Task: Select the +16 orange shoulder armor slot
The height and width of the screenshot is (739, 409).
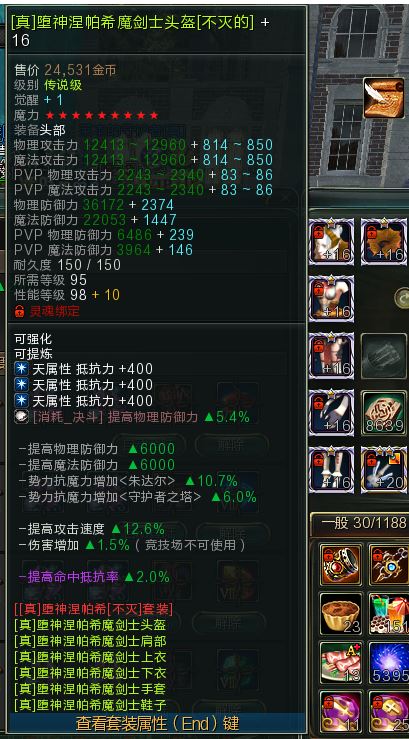Action: [385, 242]
